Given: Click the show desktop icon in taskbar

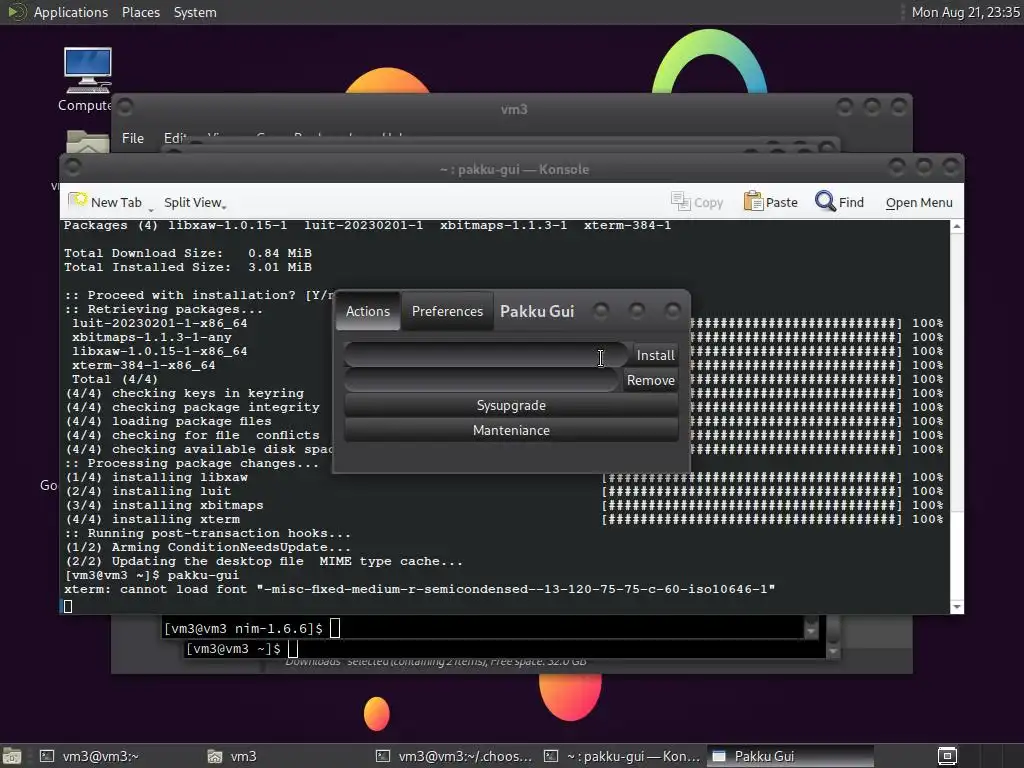Looking at the screenshot, I should [11, 756].
